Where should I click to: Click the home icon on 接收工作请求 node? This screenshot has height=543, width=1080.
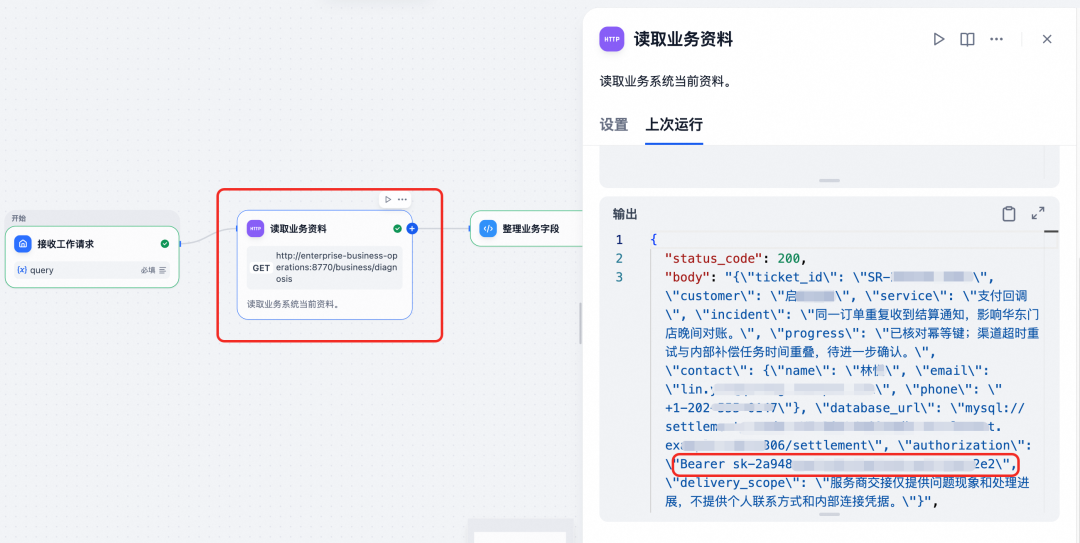point(23,244)
